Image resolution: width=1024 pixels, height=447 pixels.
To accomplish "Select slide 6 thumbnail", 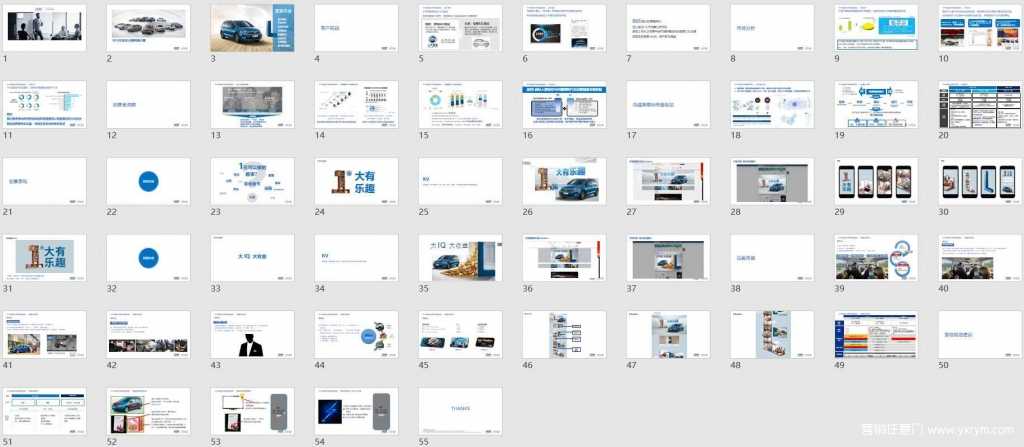I will pos(564,28).
